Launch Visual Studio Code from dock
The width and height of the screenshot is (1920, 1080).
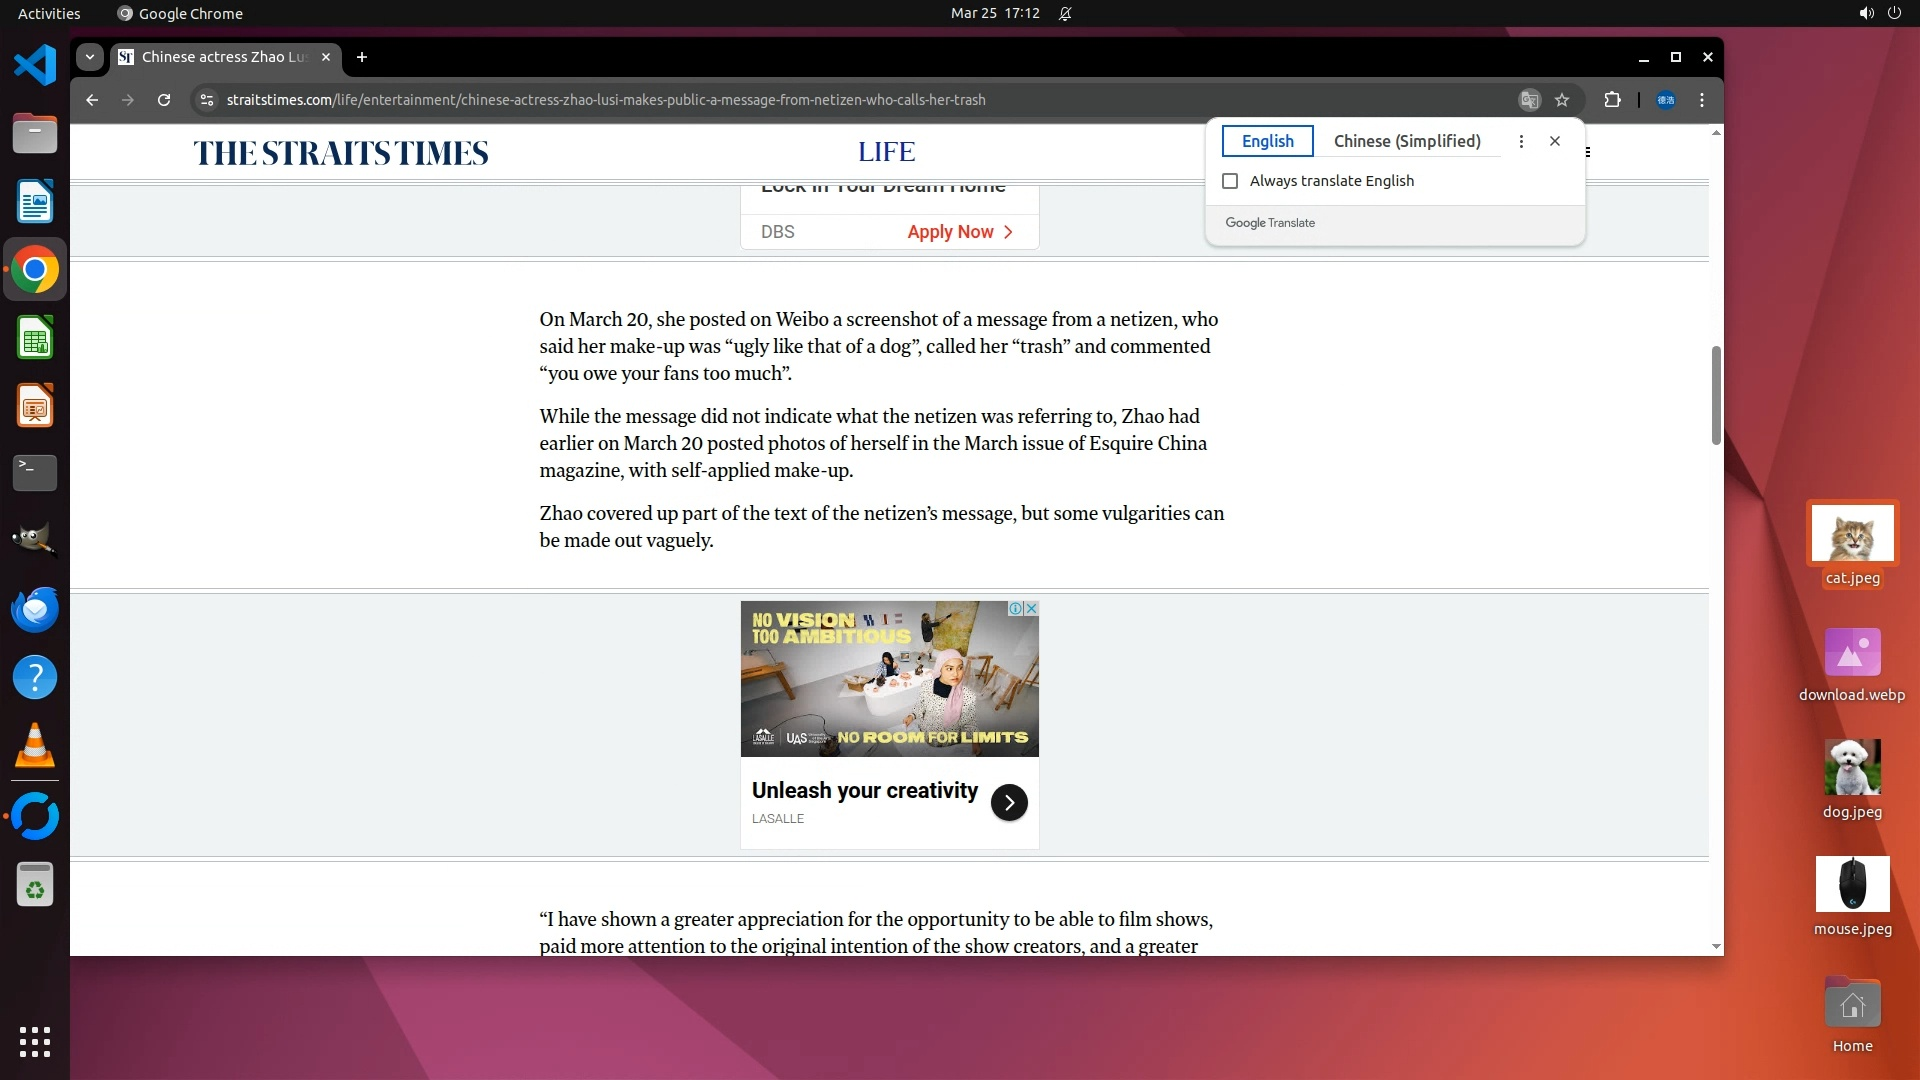35,66
